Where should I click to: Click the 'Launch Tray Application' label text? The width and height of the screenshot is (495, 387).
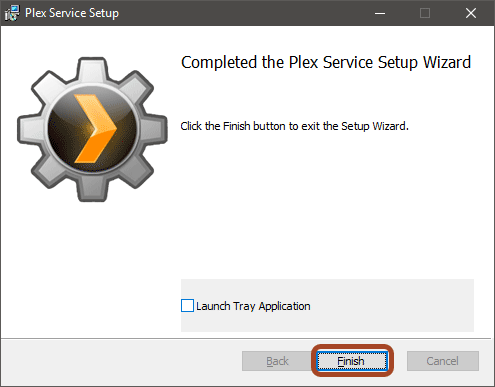253,306
